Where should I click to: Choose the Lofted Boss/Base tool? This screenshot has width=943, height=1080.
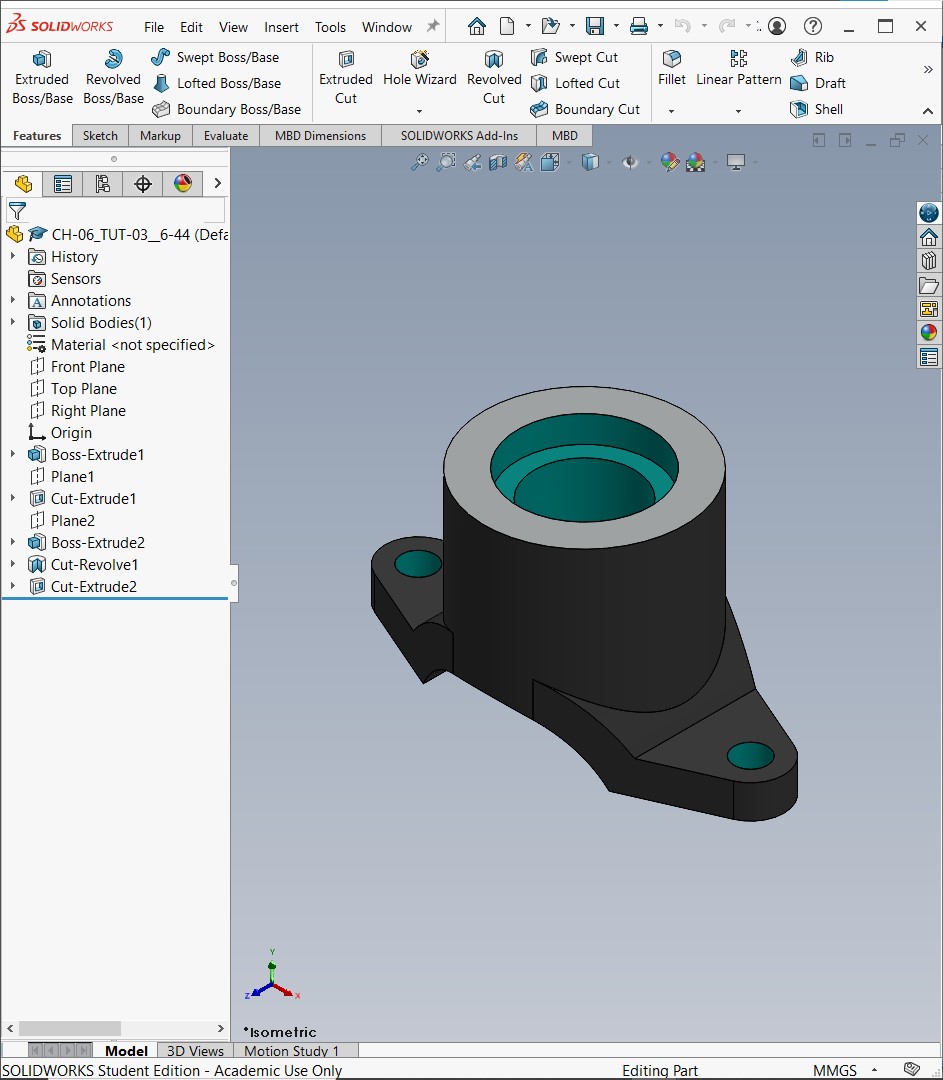click(216, 83)
